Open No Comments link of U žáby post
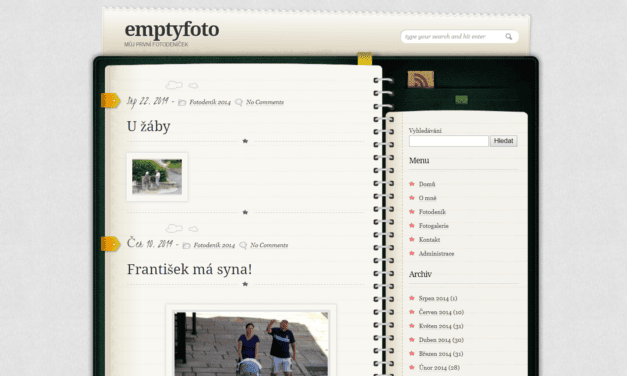The height and width of the screenshot is (376, 627). click(x=265, y=102)
